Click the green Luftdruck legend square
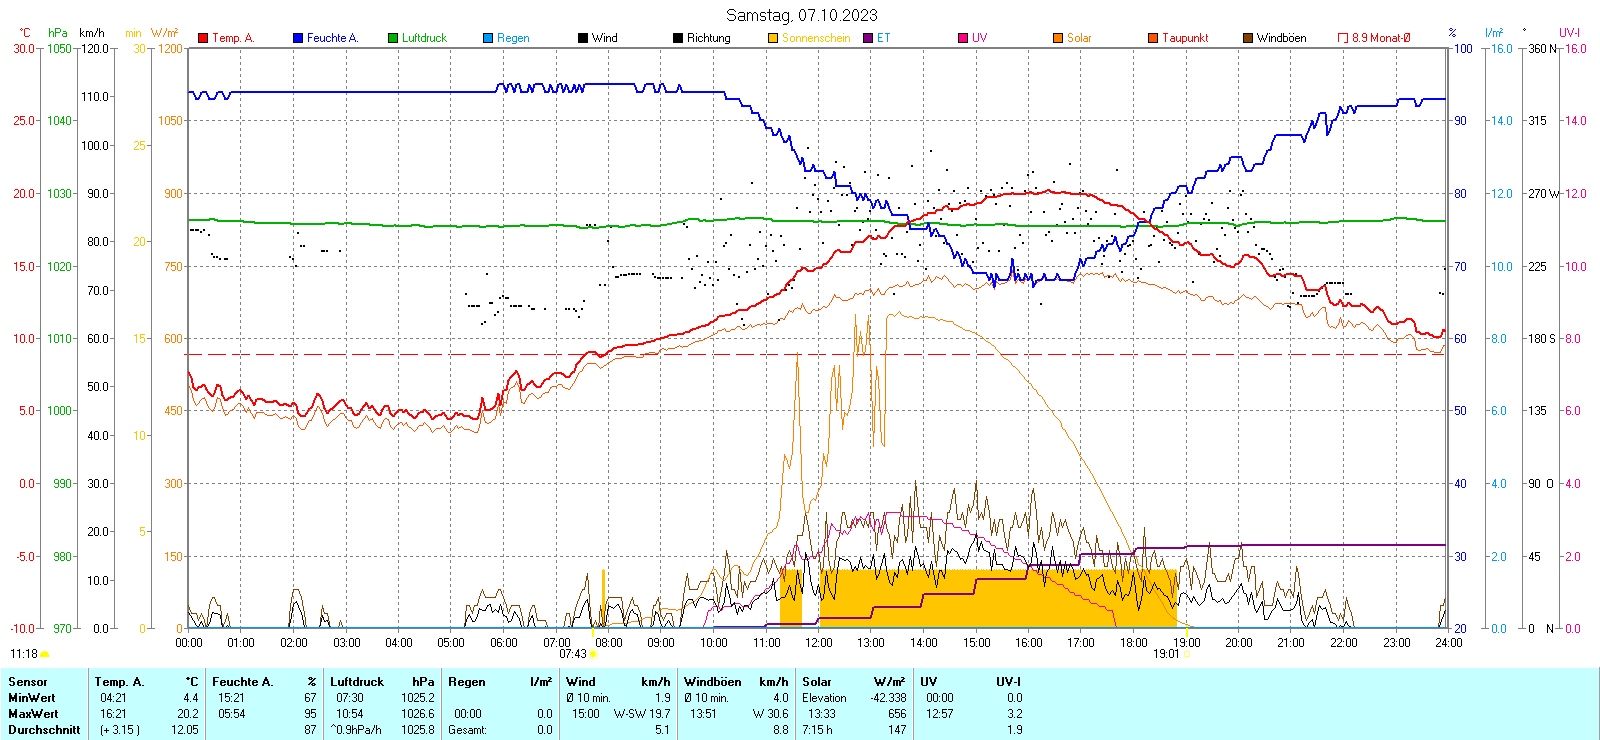Viewport: 1600px width, 740px height. [393, 38]
